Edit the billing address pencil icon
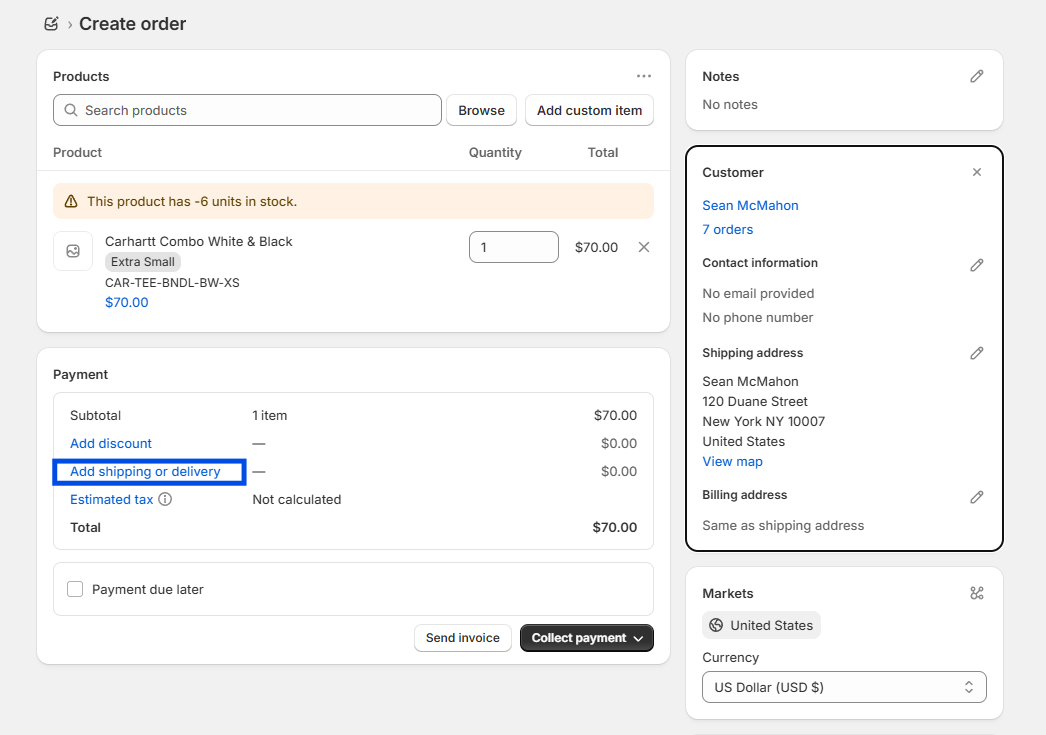This screenshot has width=1046, height=735. point(977,497)
